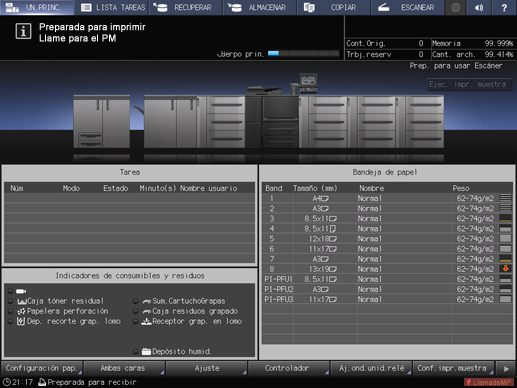
Task: Click the Cuerpo prin. progress bar
Action: point(303,53)
